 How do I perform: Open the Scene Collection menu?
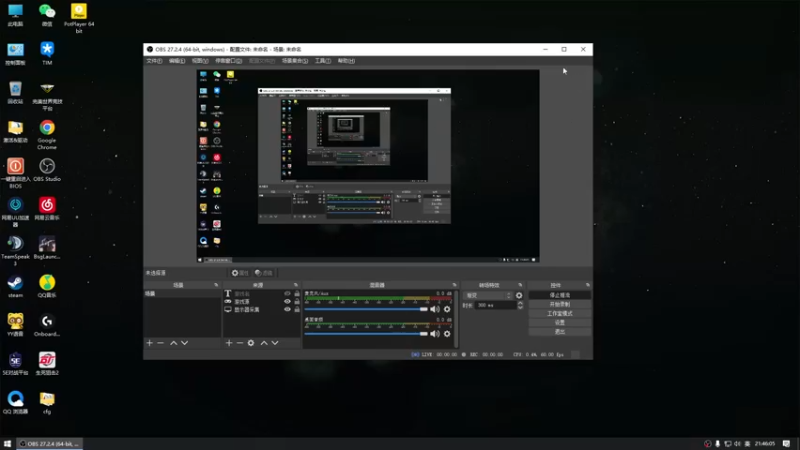(x=294, y=61)
